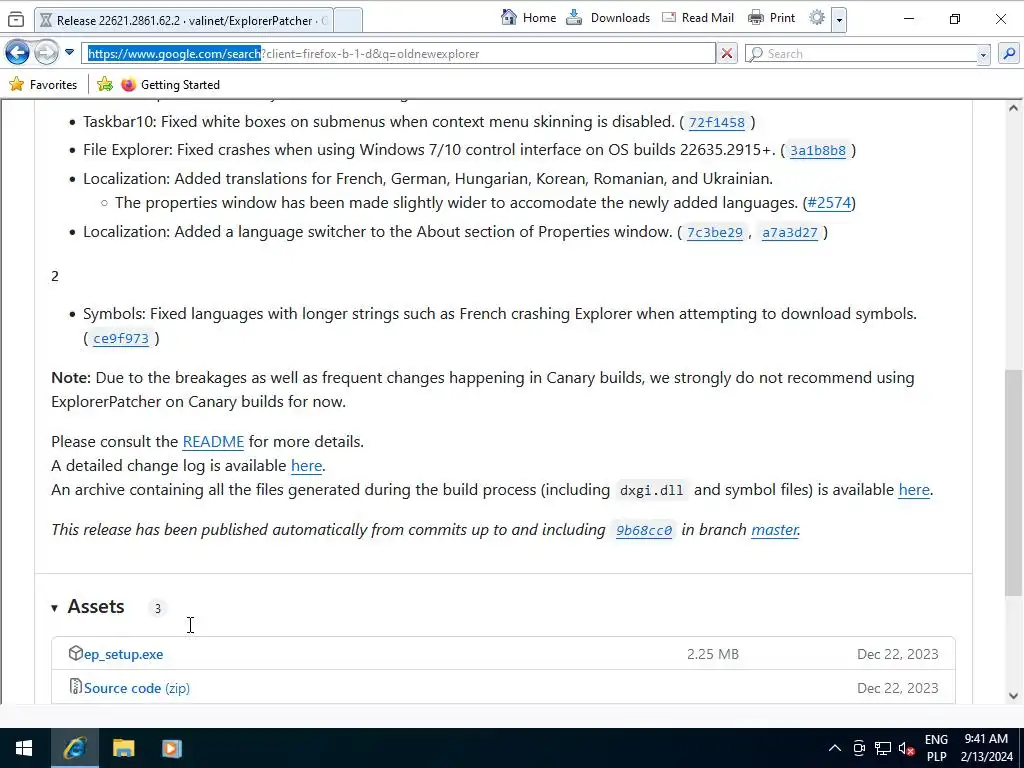Click 'Dec 22, 2023' in the Source code row
The height and width of the screenshot is (768, 1024).
pyautogui.click(x=897, y=688)
